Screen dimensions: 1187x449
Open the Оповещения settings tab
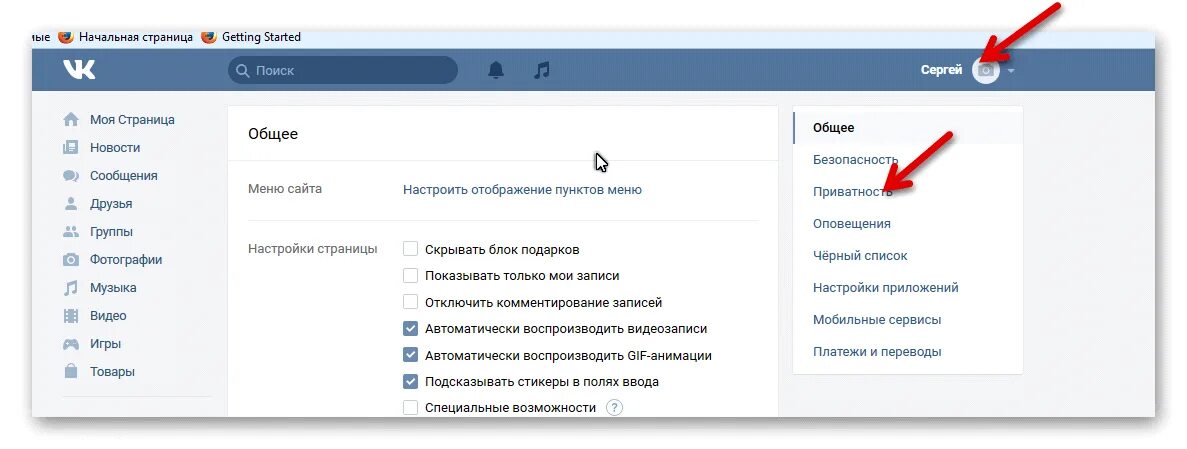[x=908, y=223]
